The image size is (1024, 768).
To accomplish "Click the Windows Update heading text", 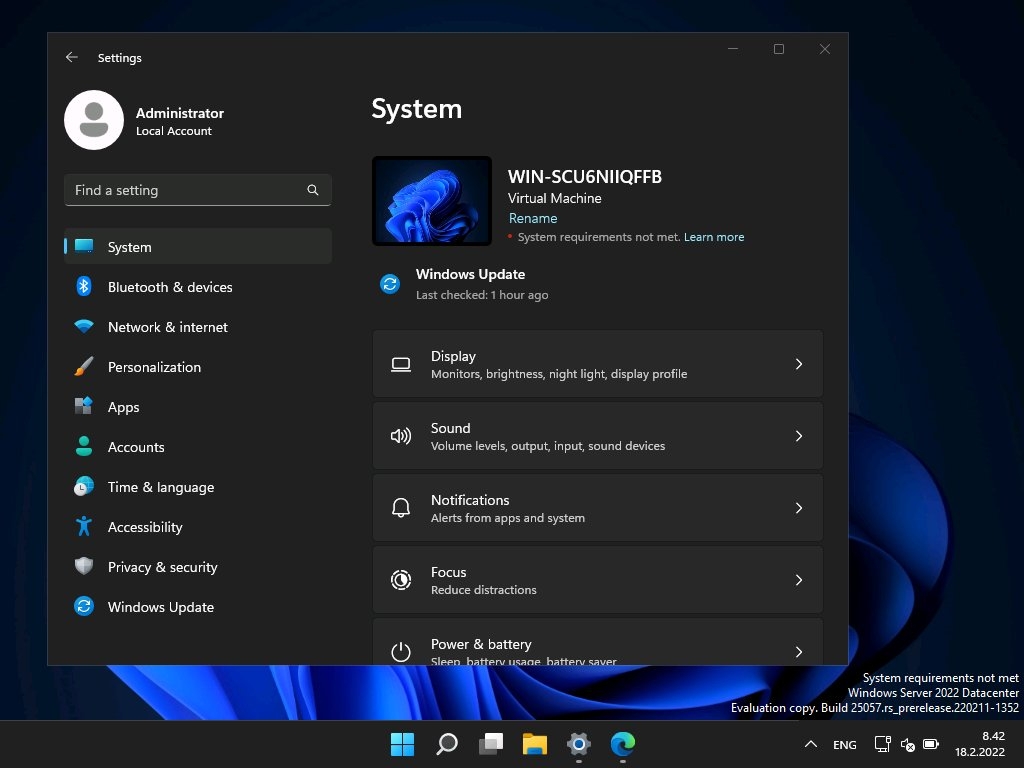I will 470,274.
